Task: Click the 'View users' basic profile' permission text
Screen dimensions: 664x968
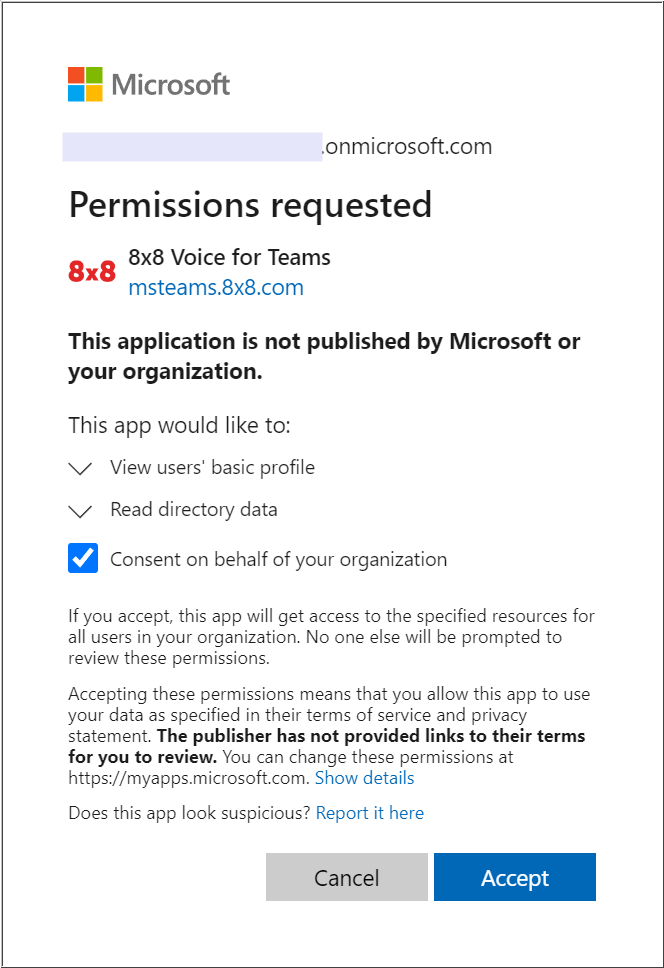Action: (212, 467)
